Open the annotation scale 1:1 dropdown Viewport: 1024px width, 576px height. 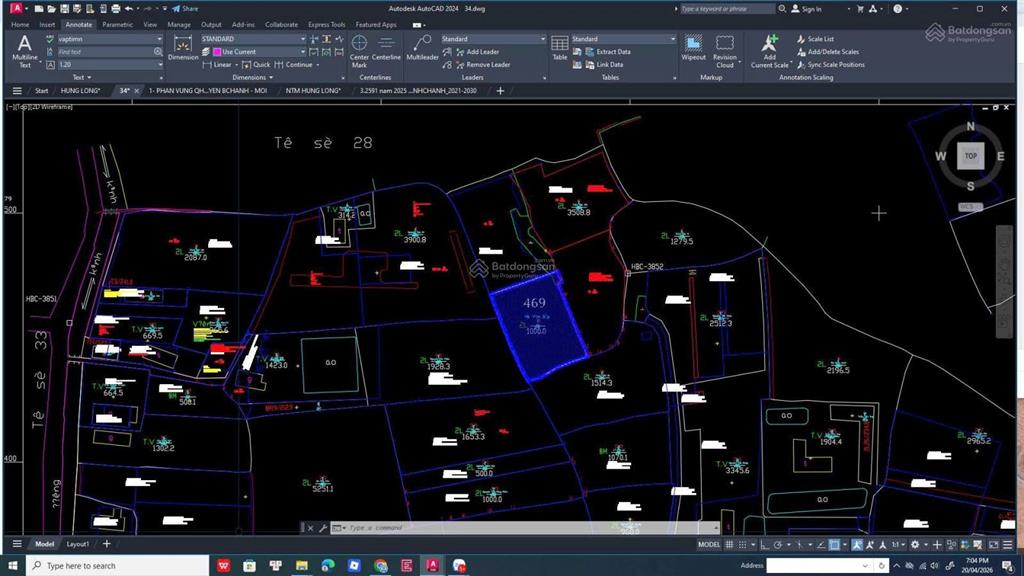899,545
